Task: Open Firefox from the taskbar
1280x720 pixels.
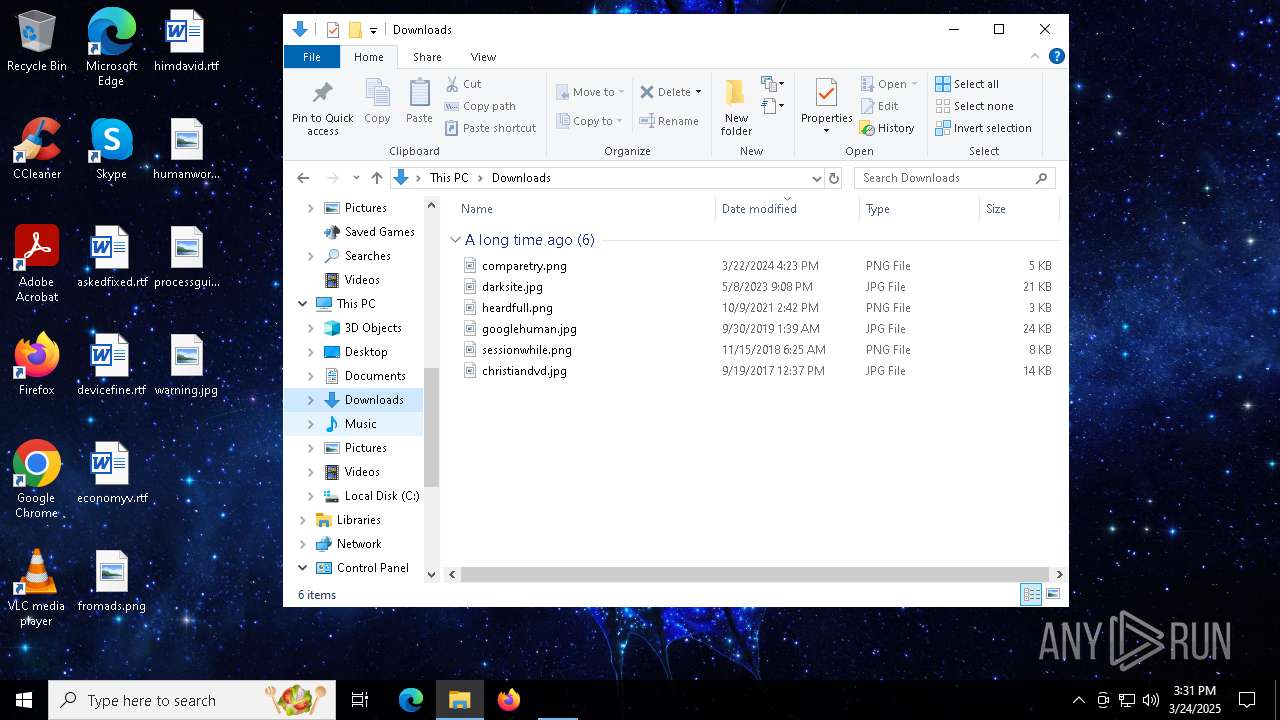Action: pyautogui.click(x=509, y=700)
